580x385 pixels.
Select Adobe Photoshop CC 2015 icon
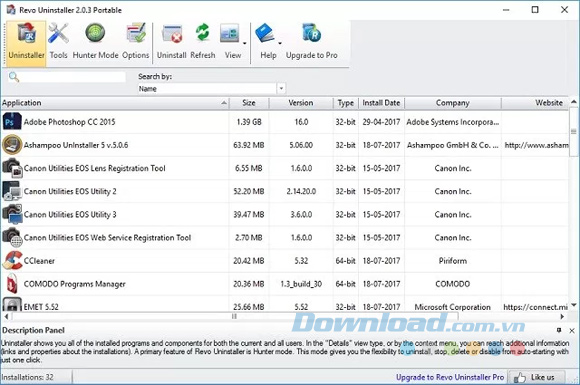pyautogui.click(x=12, y=121)
